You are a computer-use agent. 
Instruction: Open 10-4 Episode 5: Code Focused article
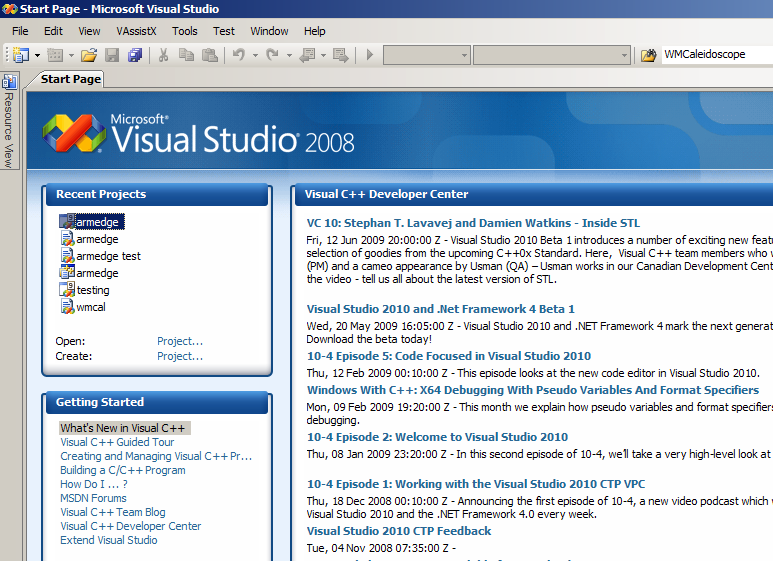click(x=449, y=356)
